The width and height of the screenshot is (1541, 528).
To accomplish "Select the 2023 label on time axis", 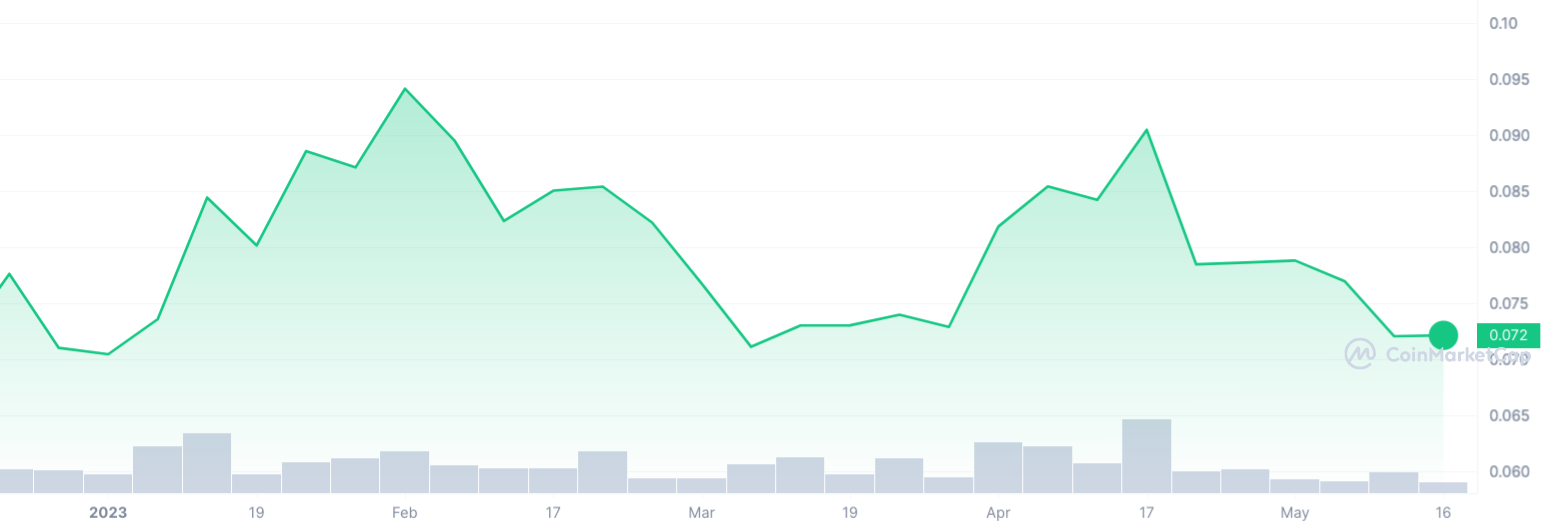I will point(108,513).
